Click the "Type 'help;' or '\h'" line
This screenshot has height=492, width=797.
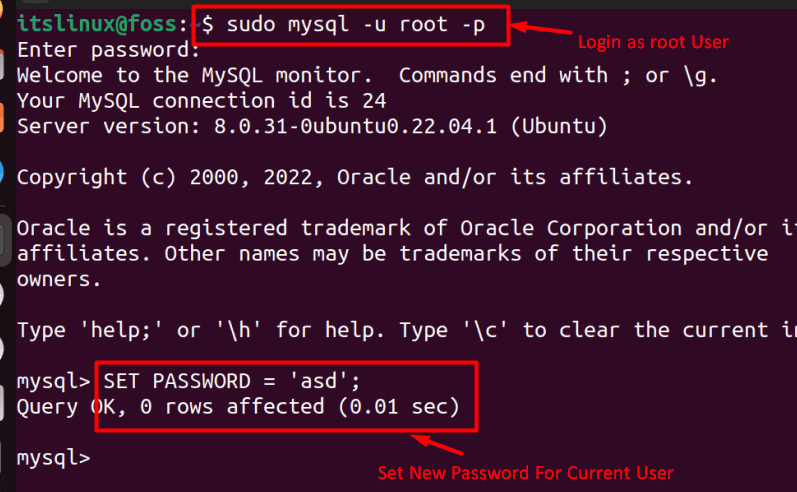coord(407,330)
